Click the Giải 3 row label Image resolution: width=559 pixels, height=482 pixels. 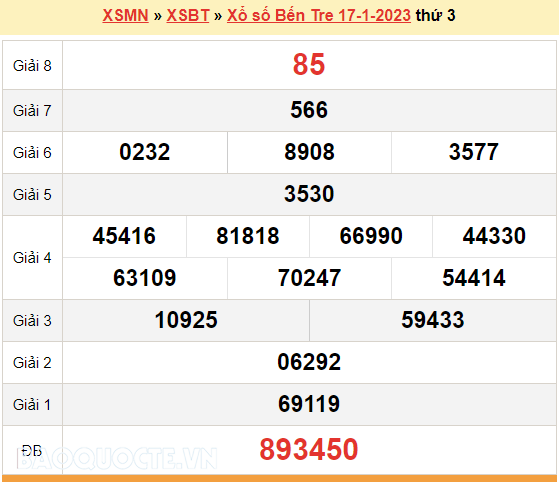pyautogui.click(x=32, y=321)
